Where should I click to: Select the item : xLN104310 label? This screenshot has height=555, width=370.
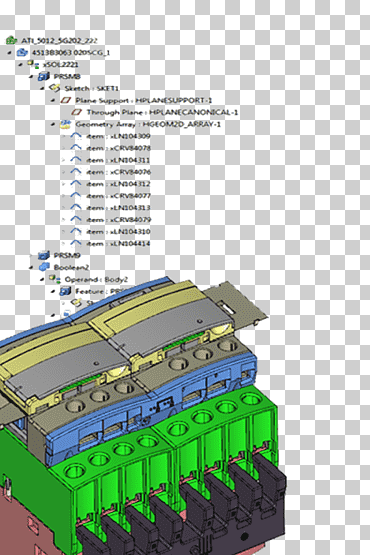click(118, 231)
